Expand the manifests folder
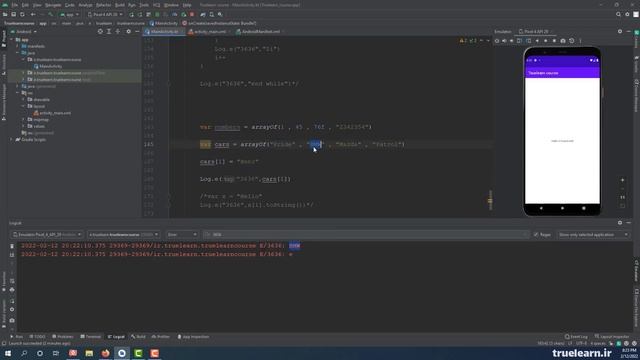Viewport: 640px width, 360px height. coord(18,46)
